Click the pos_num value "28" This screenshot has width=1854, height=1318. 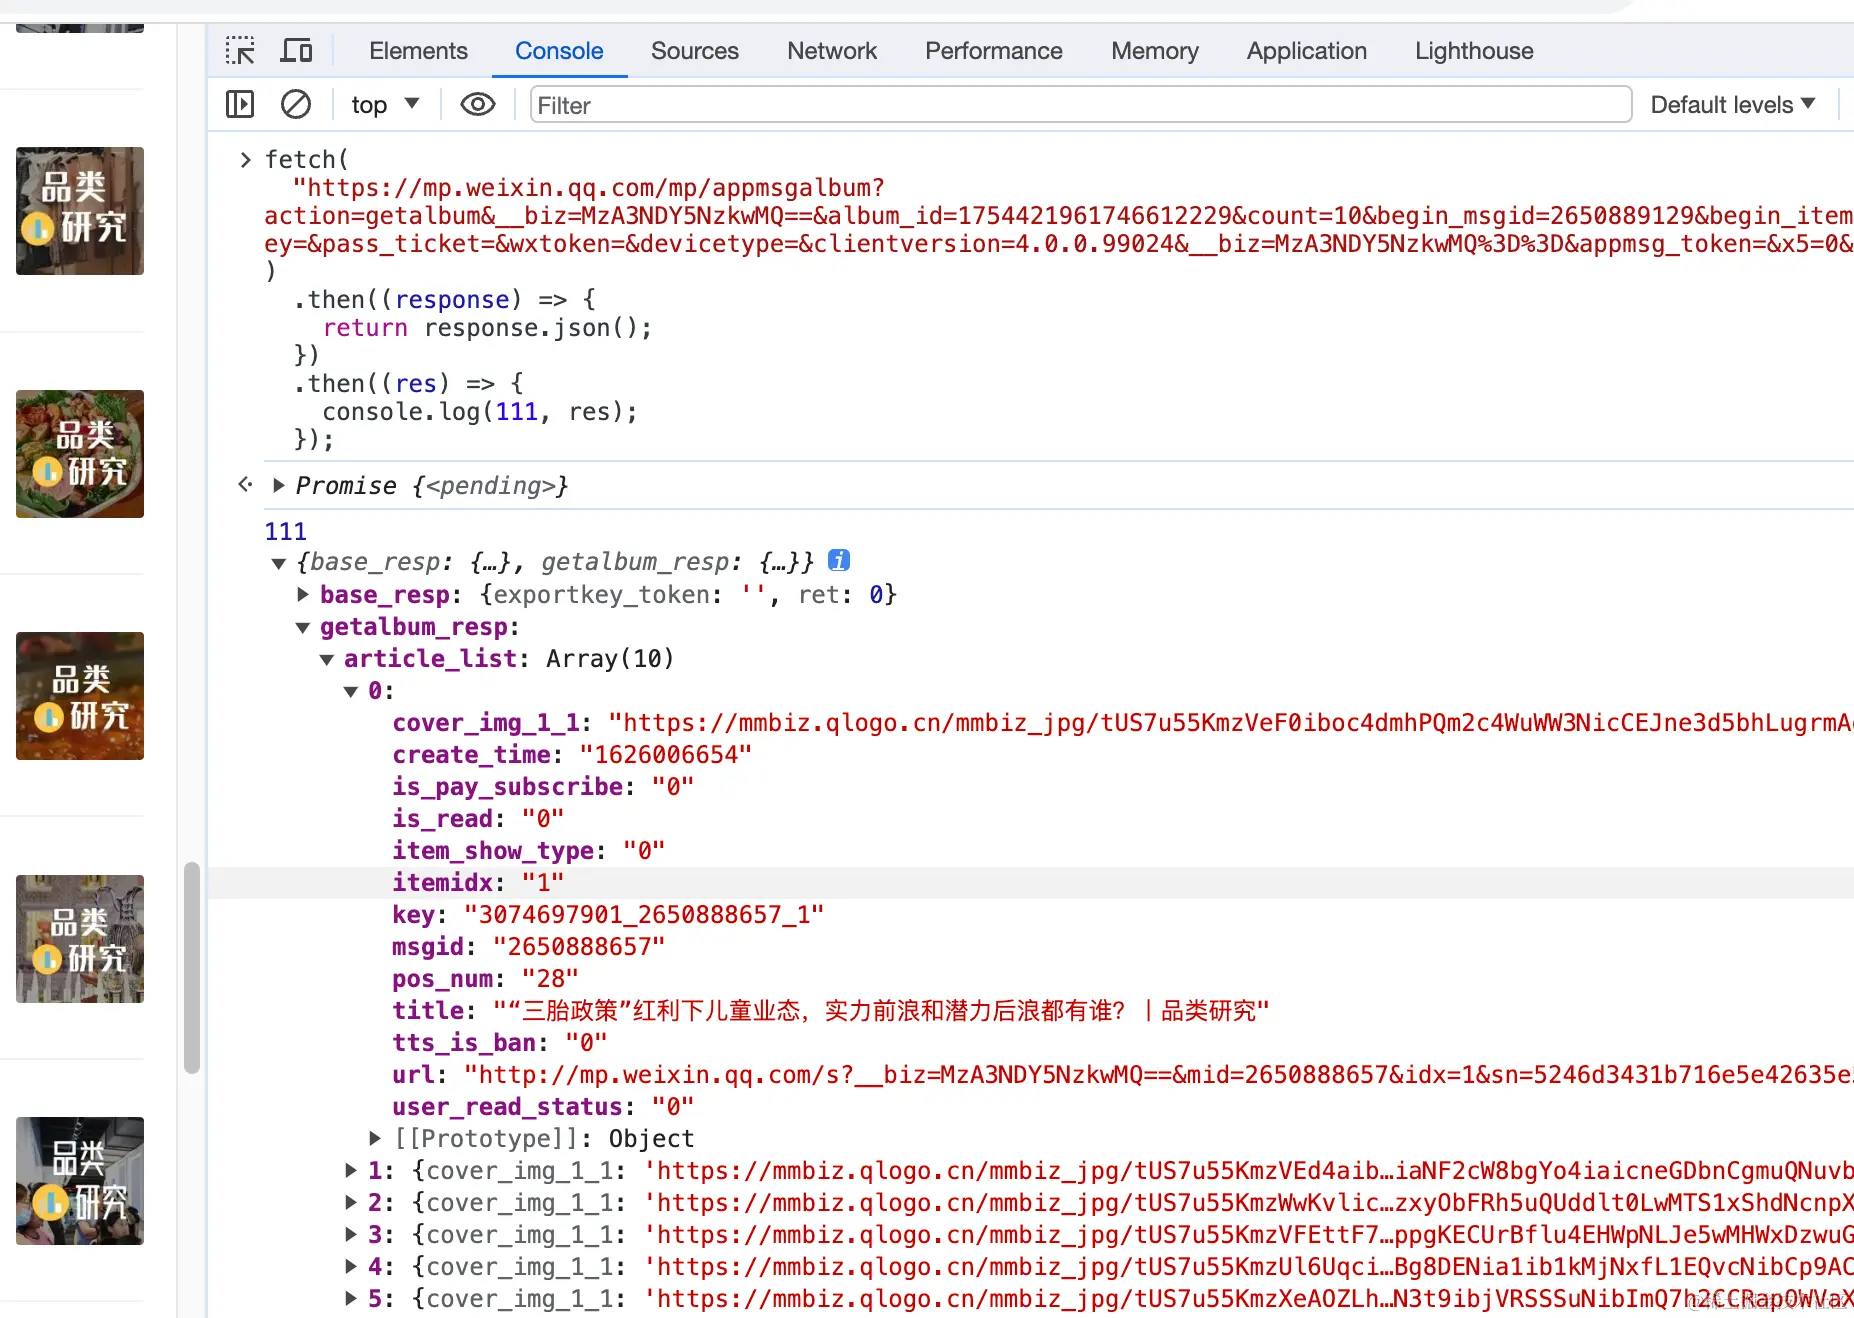pyautogui.click(x=550, y=979)
